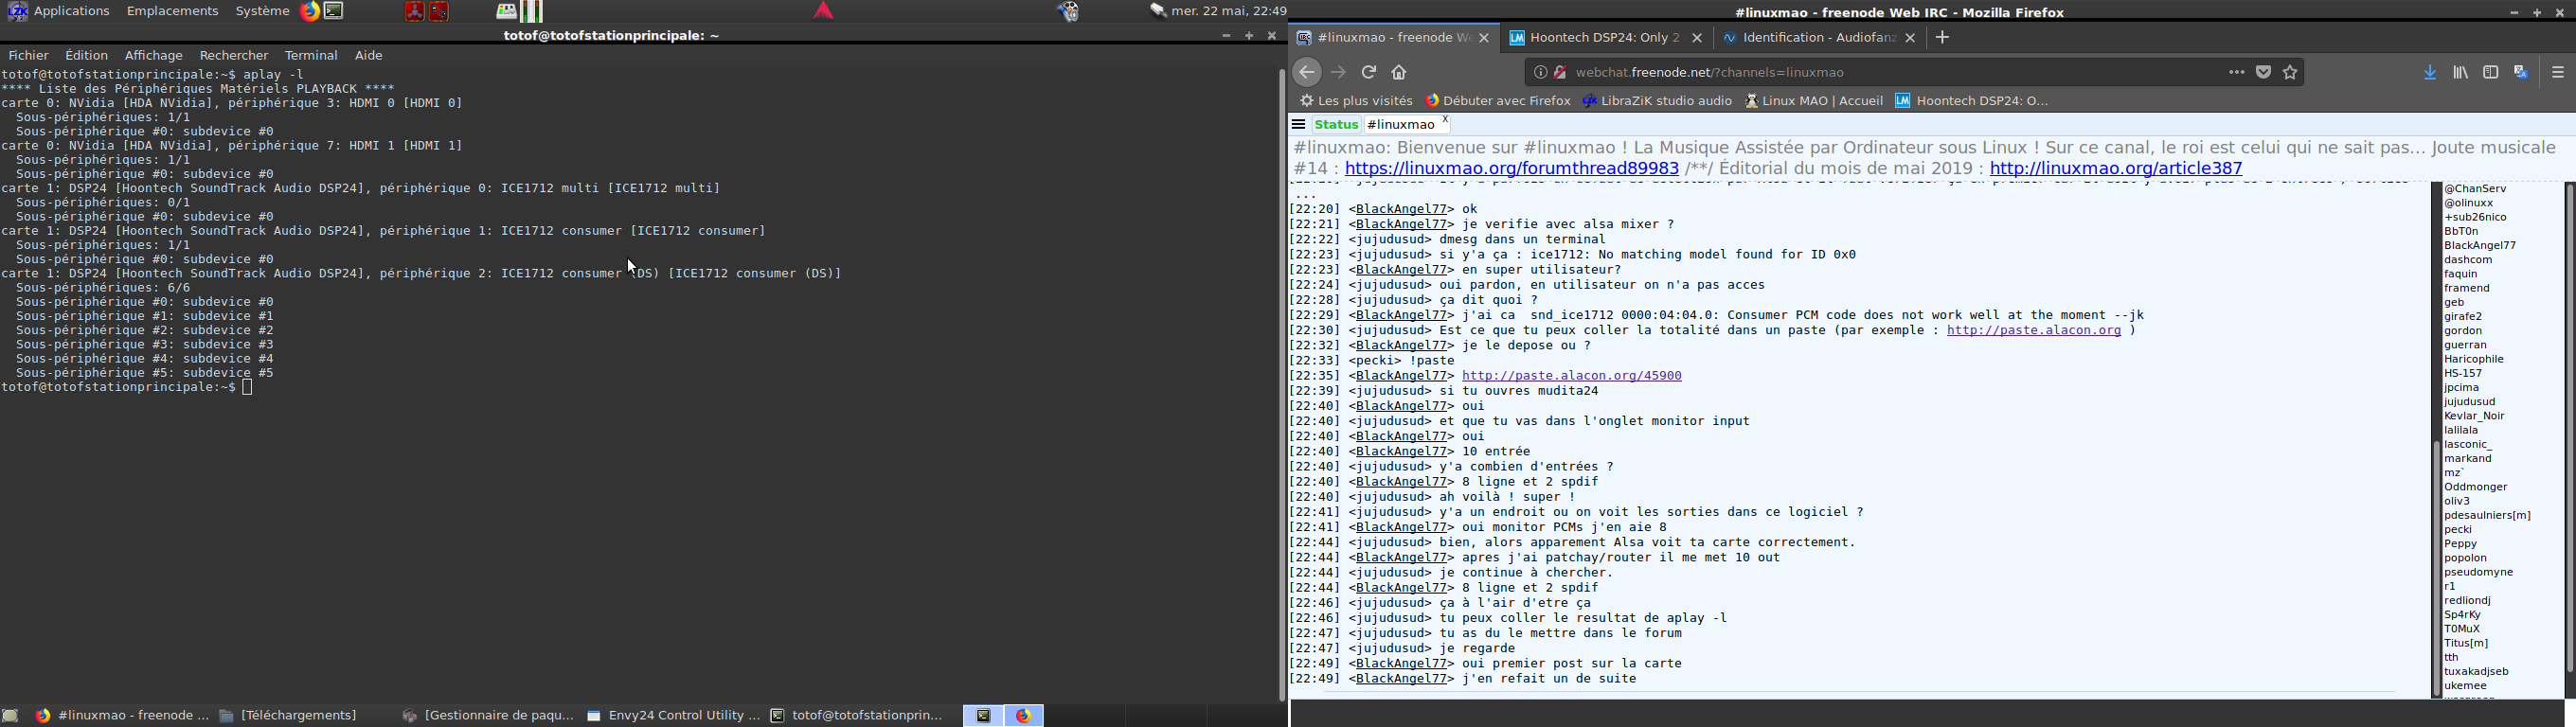Show the desktop via the bottom panel icon
The height and width of the screenshot is (727, 2576).
point(11,716)
